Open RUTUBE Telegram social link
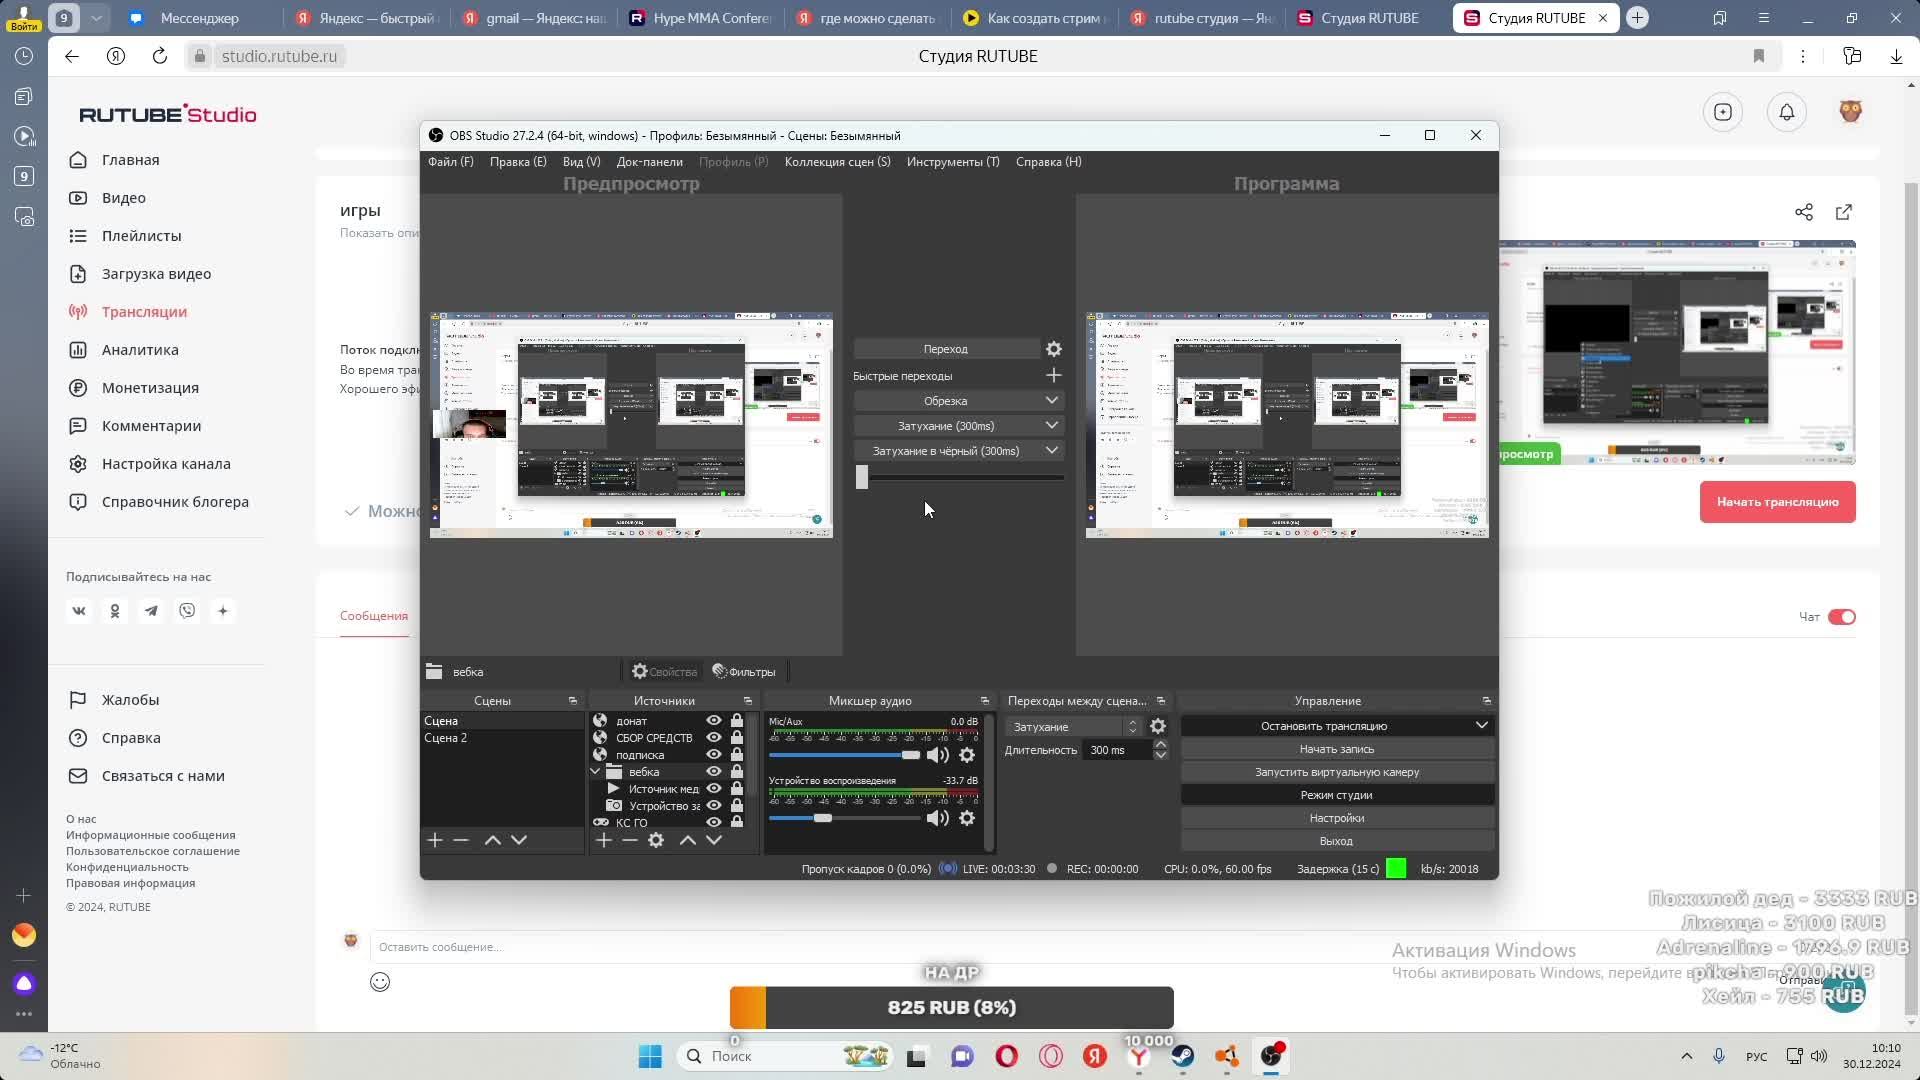This screenshot has width=1920, height=1080. [151, 611]
